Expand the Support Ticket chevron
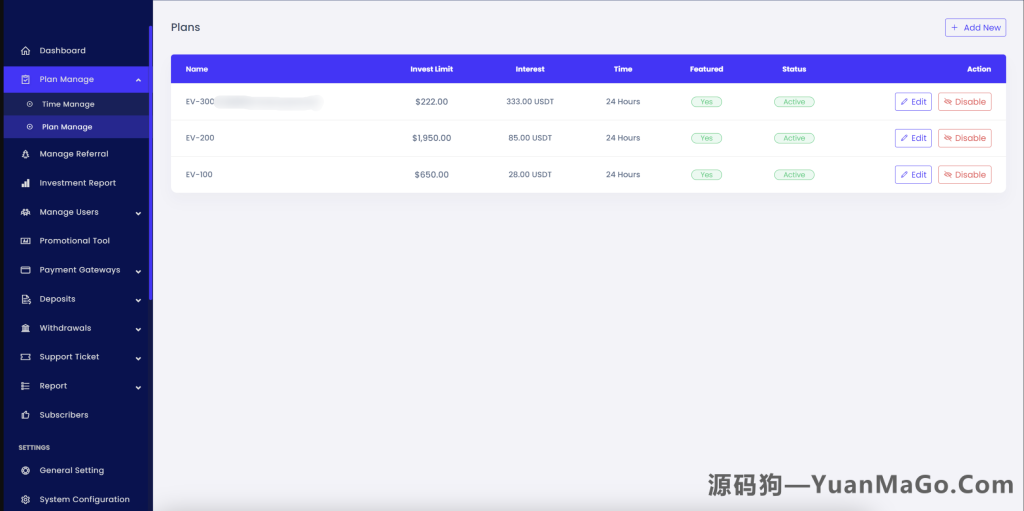The image size is (1024, 511). [138, 358]
